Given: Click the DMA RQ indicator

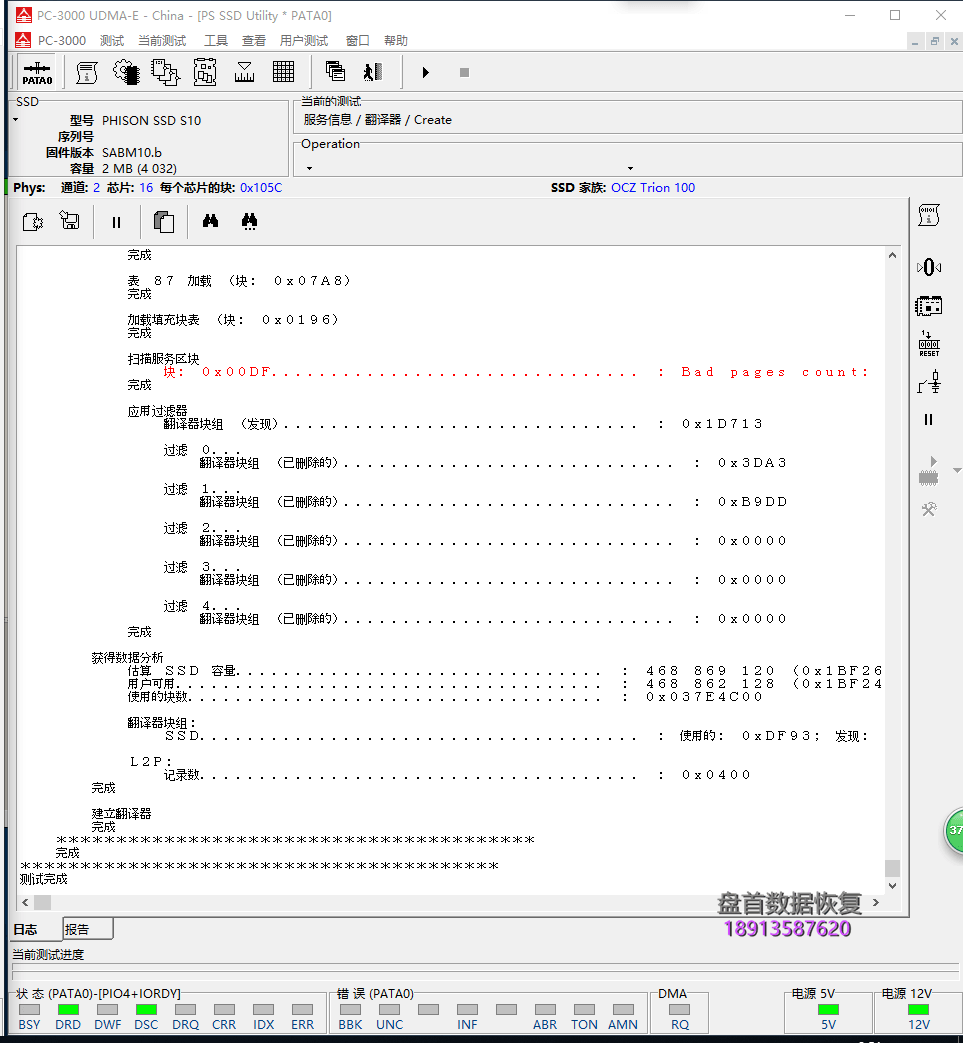Looking at the screenshot, I should (680, 1010).
